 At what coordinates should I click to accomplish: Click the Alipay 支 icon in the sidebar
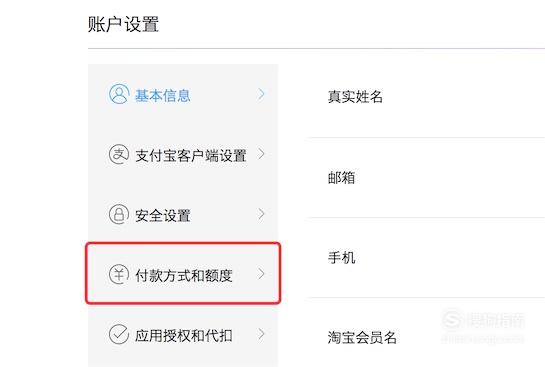tap(119, 154)
